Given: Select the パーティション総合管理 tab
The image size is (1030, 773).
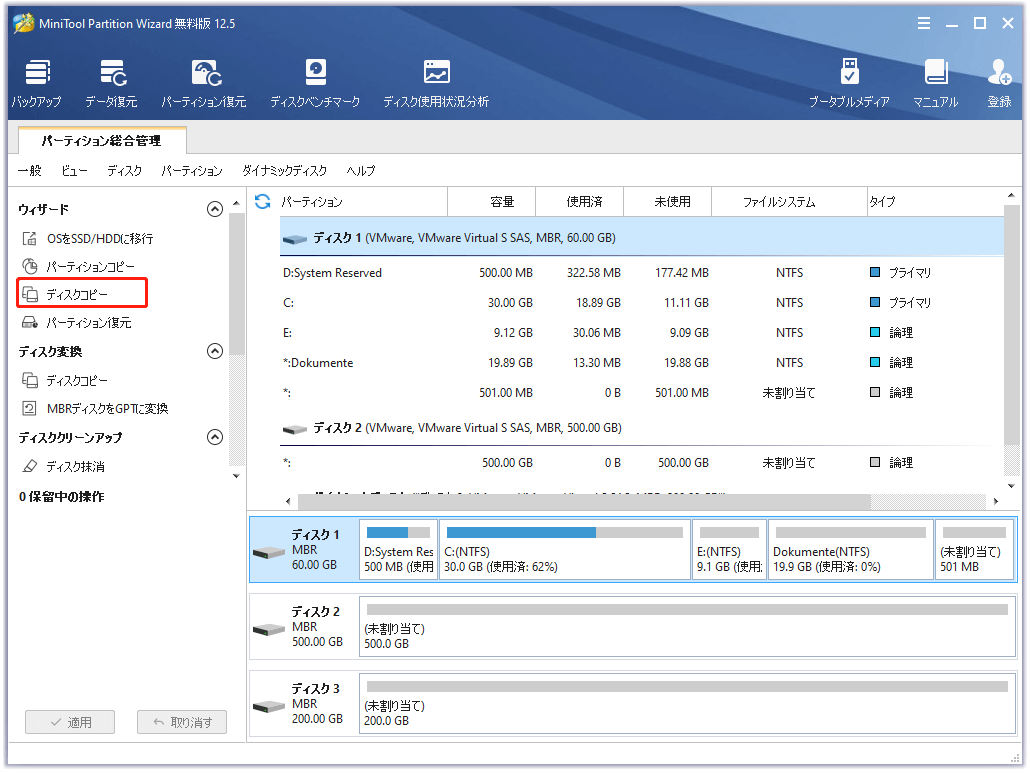Looking at the screenshot, I should pos(101,141).
